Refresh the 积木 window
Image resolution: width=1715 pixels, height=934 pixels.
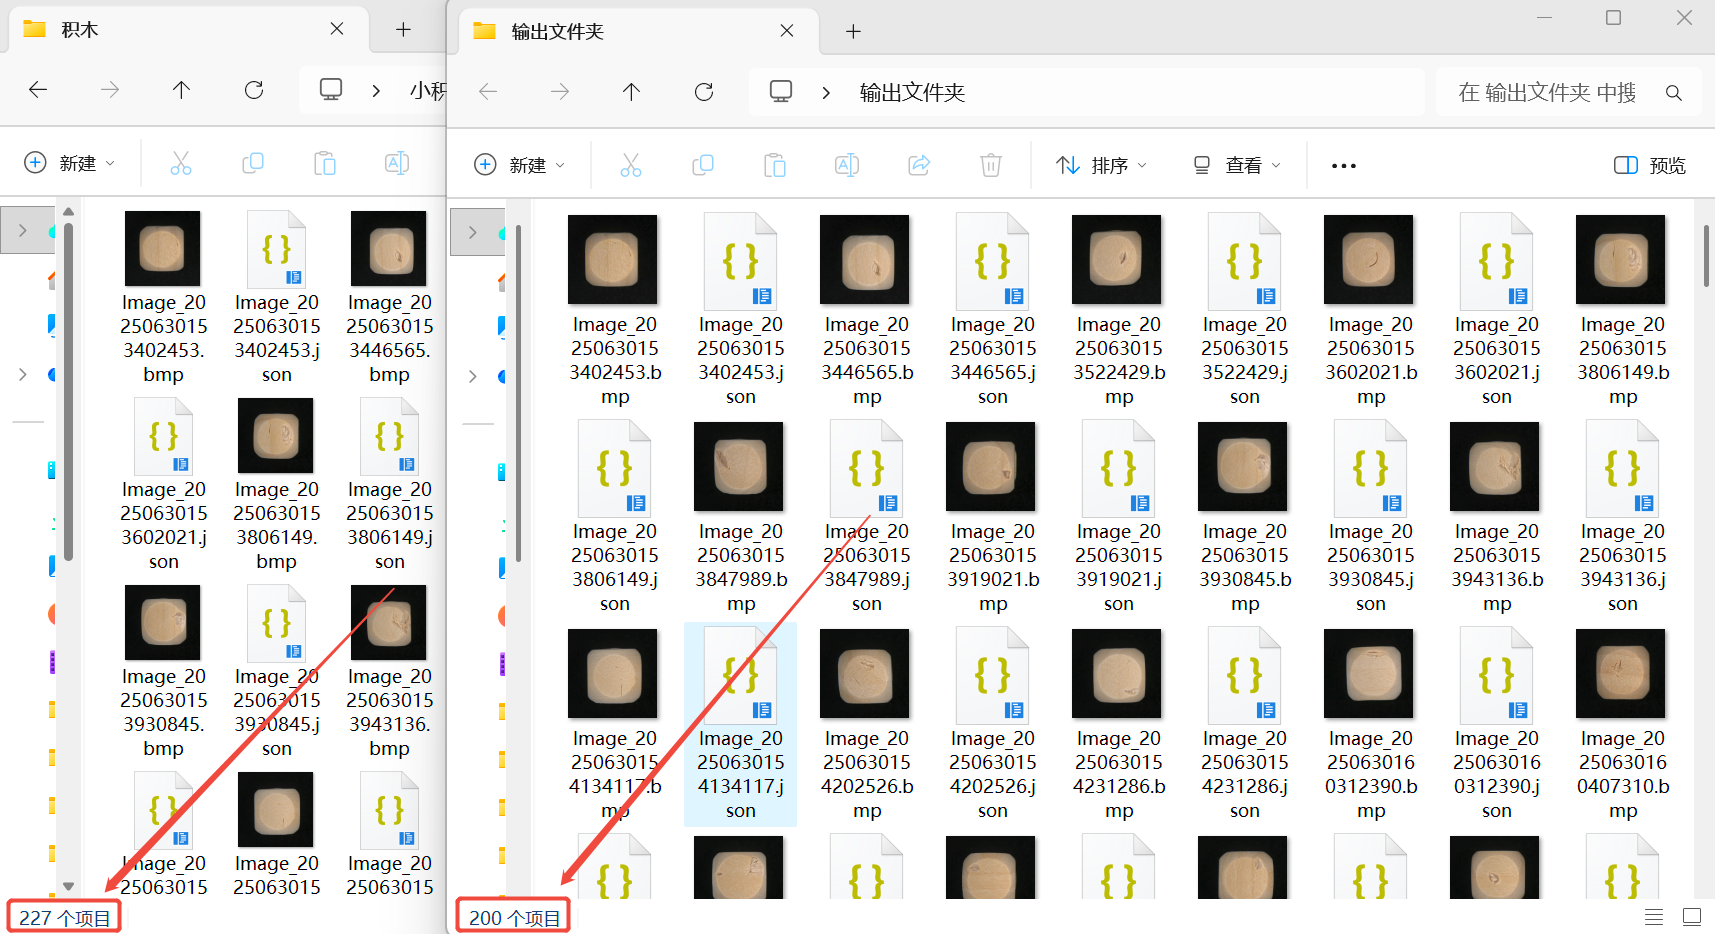click(x=254, y=90)
